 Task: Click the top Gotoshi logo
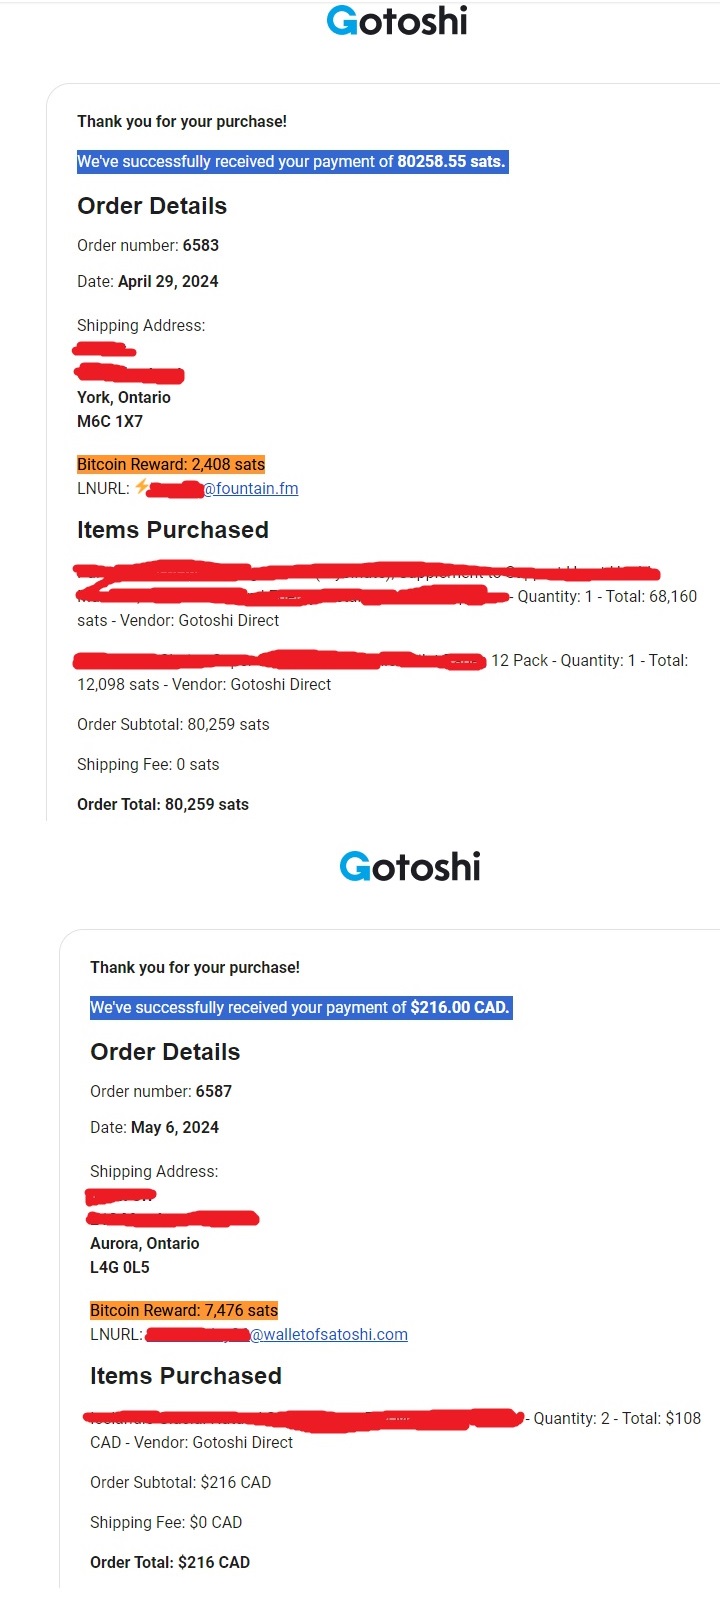pyautogui.click(x=397, y=21)
